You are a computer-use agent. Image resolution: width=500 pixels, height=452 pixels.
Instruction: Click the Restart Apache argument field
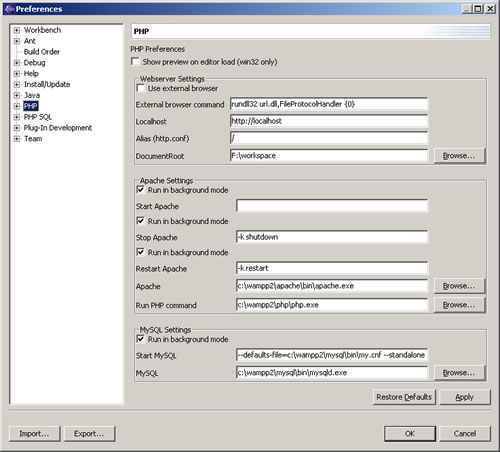332,268
